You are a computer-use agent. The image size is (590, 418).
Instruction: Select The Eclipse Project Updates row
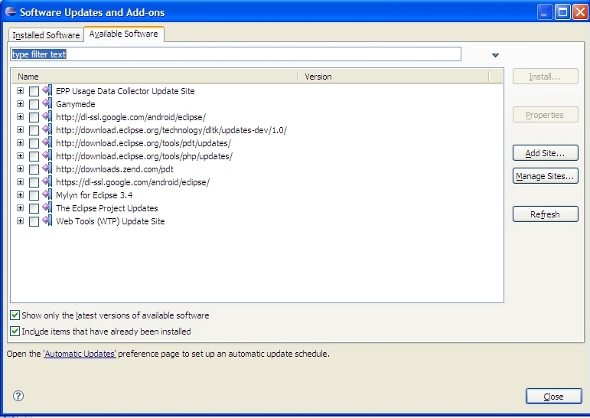(x=107, y=208)
